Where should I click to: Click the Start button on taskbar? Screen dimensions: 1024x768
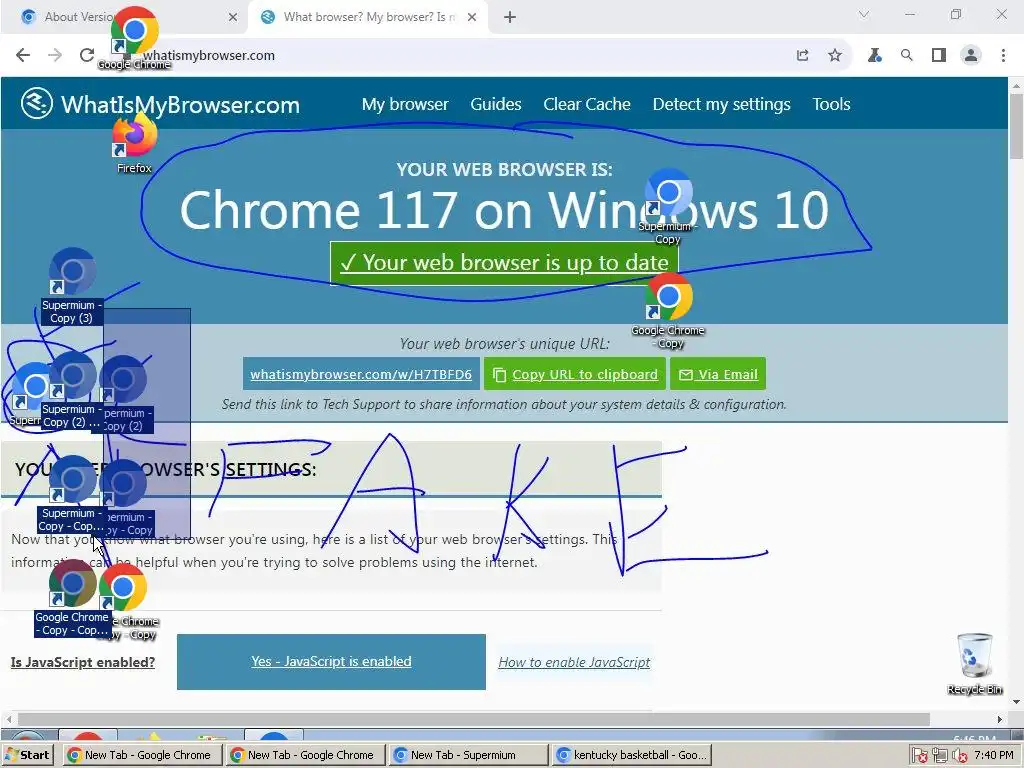pyautogui.click(x=27, y=755)
